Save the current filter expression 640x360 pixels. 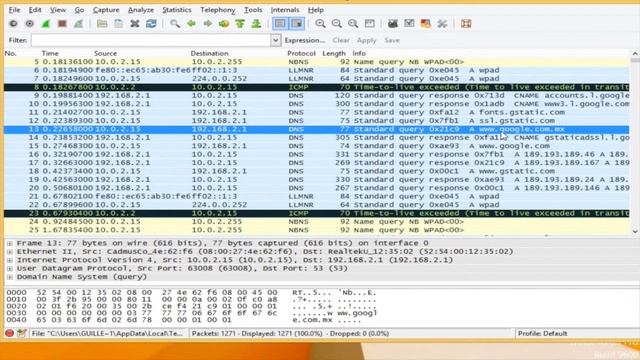click(x=392, y=40)
